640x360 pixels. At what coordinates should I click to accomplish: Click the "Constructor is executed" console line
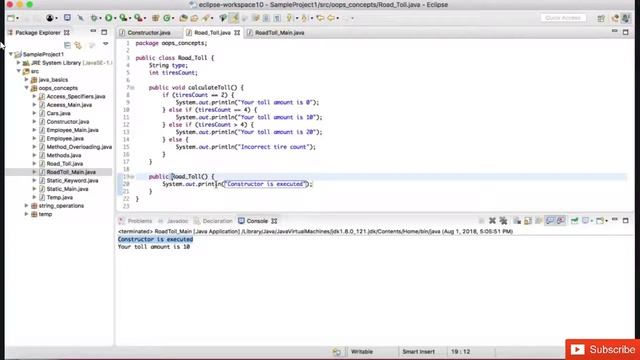[x=155, y=239]
